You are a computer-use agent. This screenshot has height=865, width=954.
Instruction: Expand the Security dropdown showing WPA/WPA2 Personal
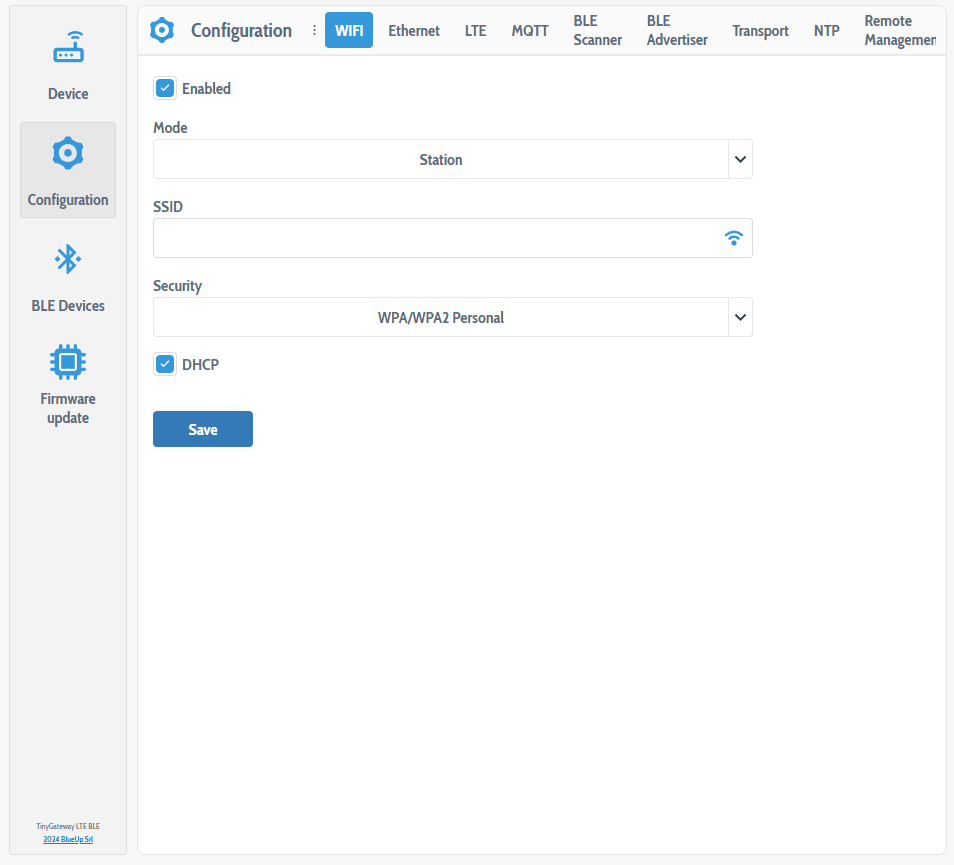(452, 317)
